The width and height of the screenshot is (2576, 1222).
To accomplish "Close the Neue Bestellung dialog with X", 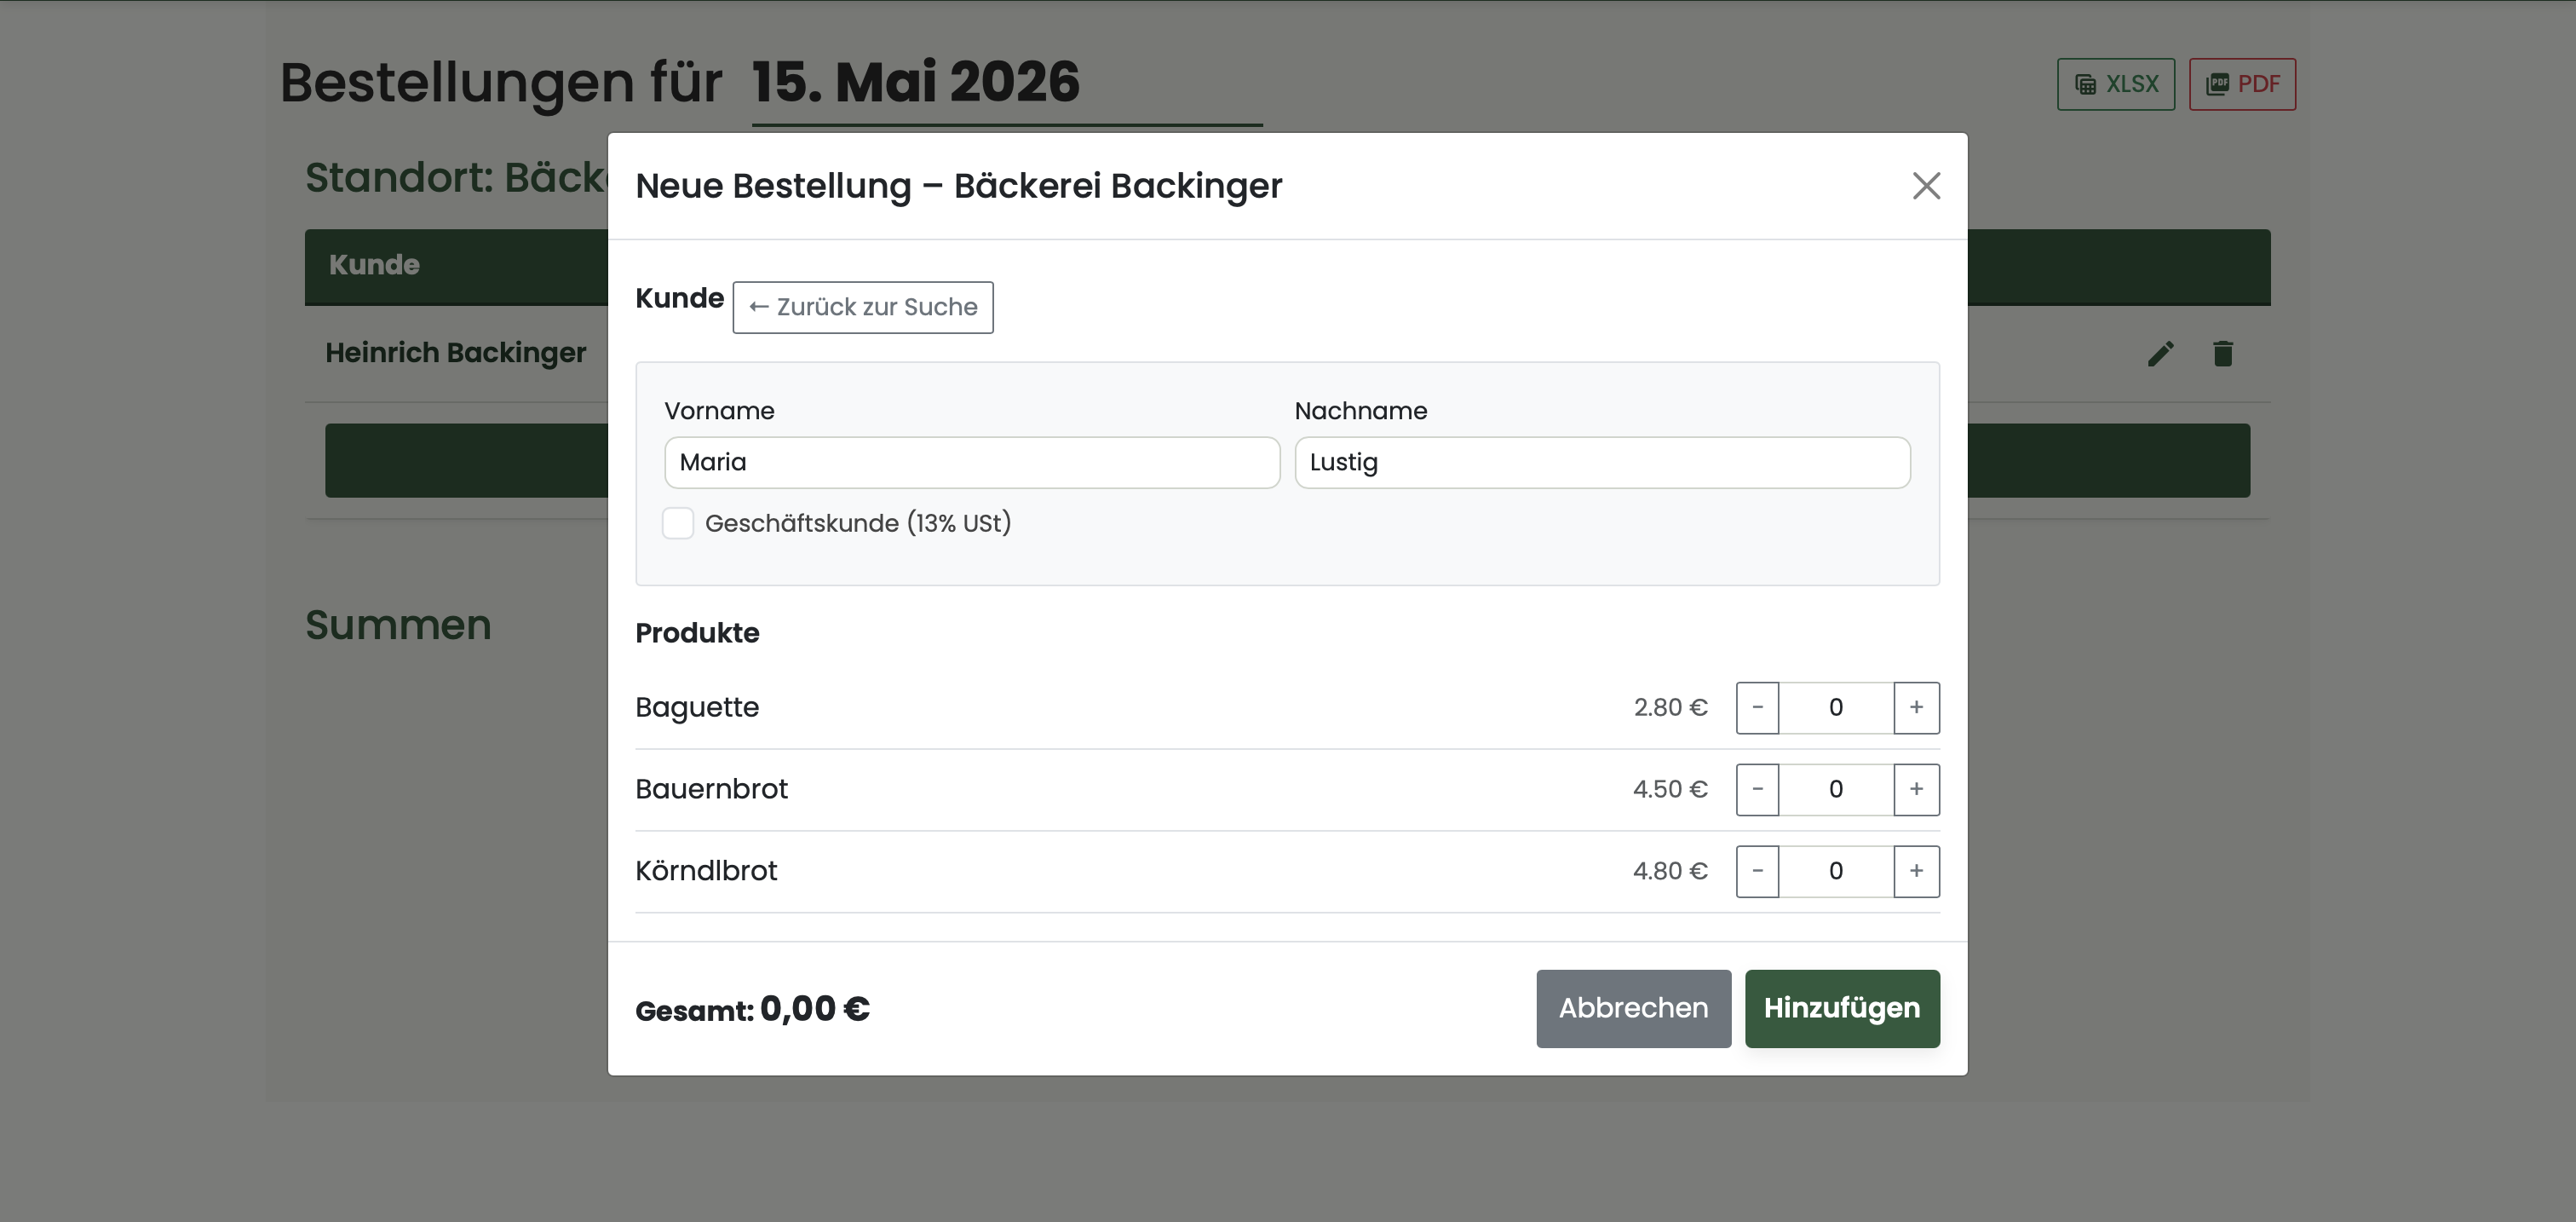I will coord(1926,186).
